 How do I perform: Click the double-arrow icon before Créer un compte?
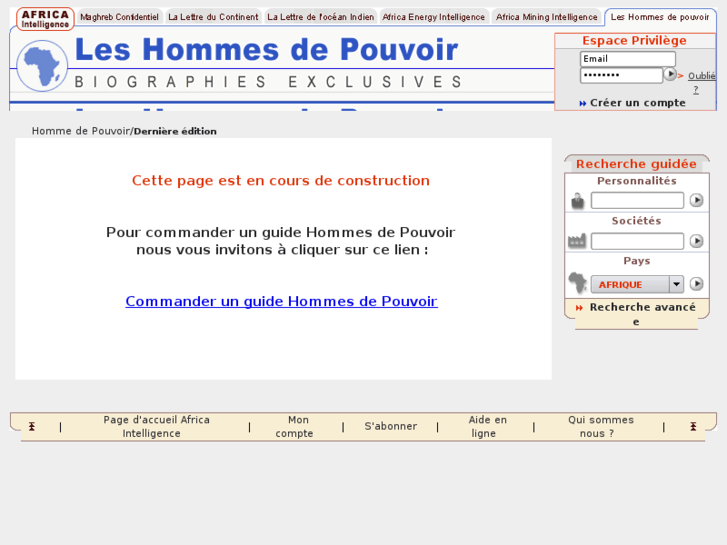pyautogui.click(x=582, y=103)
